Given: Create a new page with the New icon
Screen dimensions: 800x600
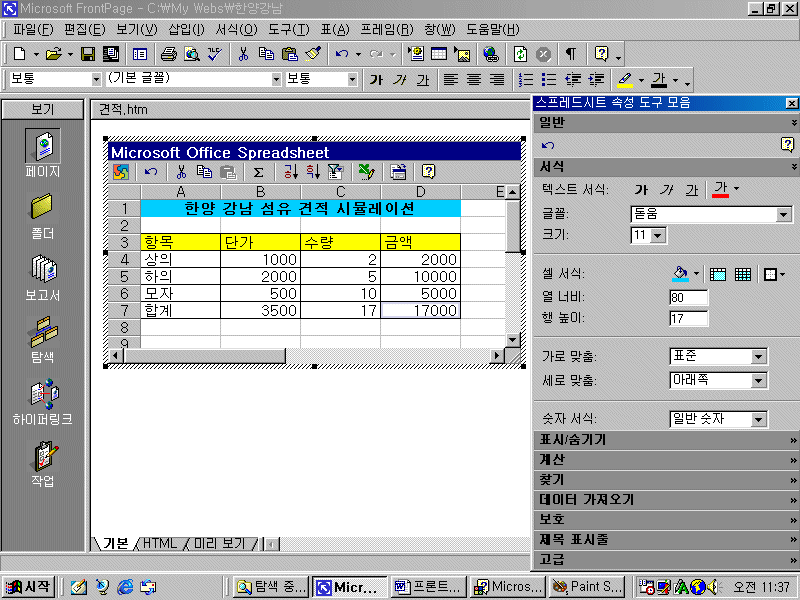Looking at the screenshot, I should (19, 54).
